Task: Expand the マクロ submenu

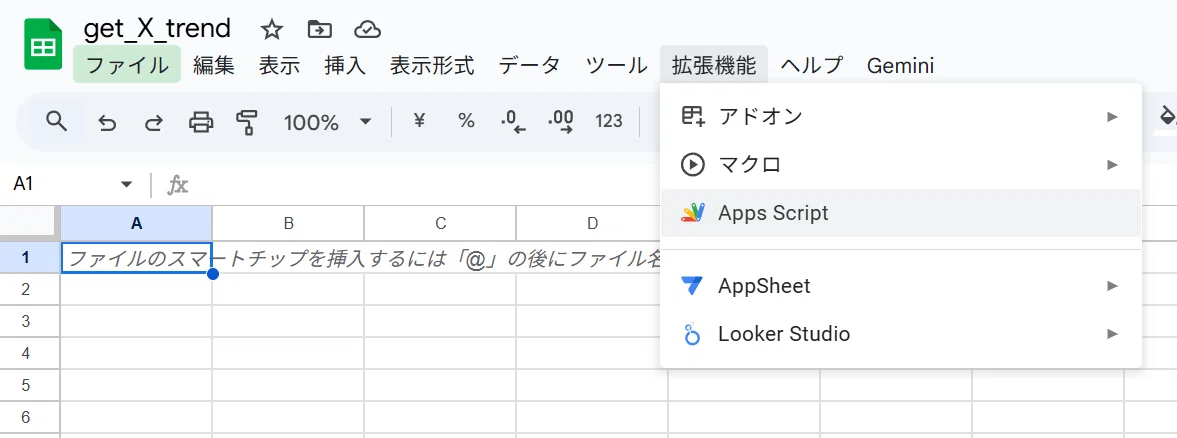Action: pyautogui.click(x=901, y=164)
